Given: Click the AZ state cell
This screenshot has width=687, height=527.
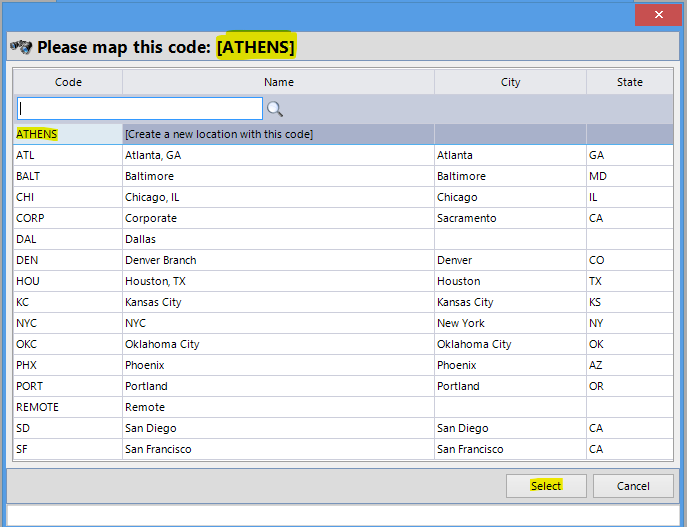Looking at the screenshot, I should (630, 365).
